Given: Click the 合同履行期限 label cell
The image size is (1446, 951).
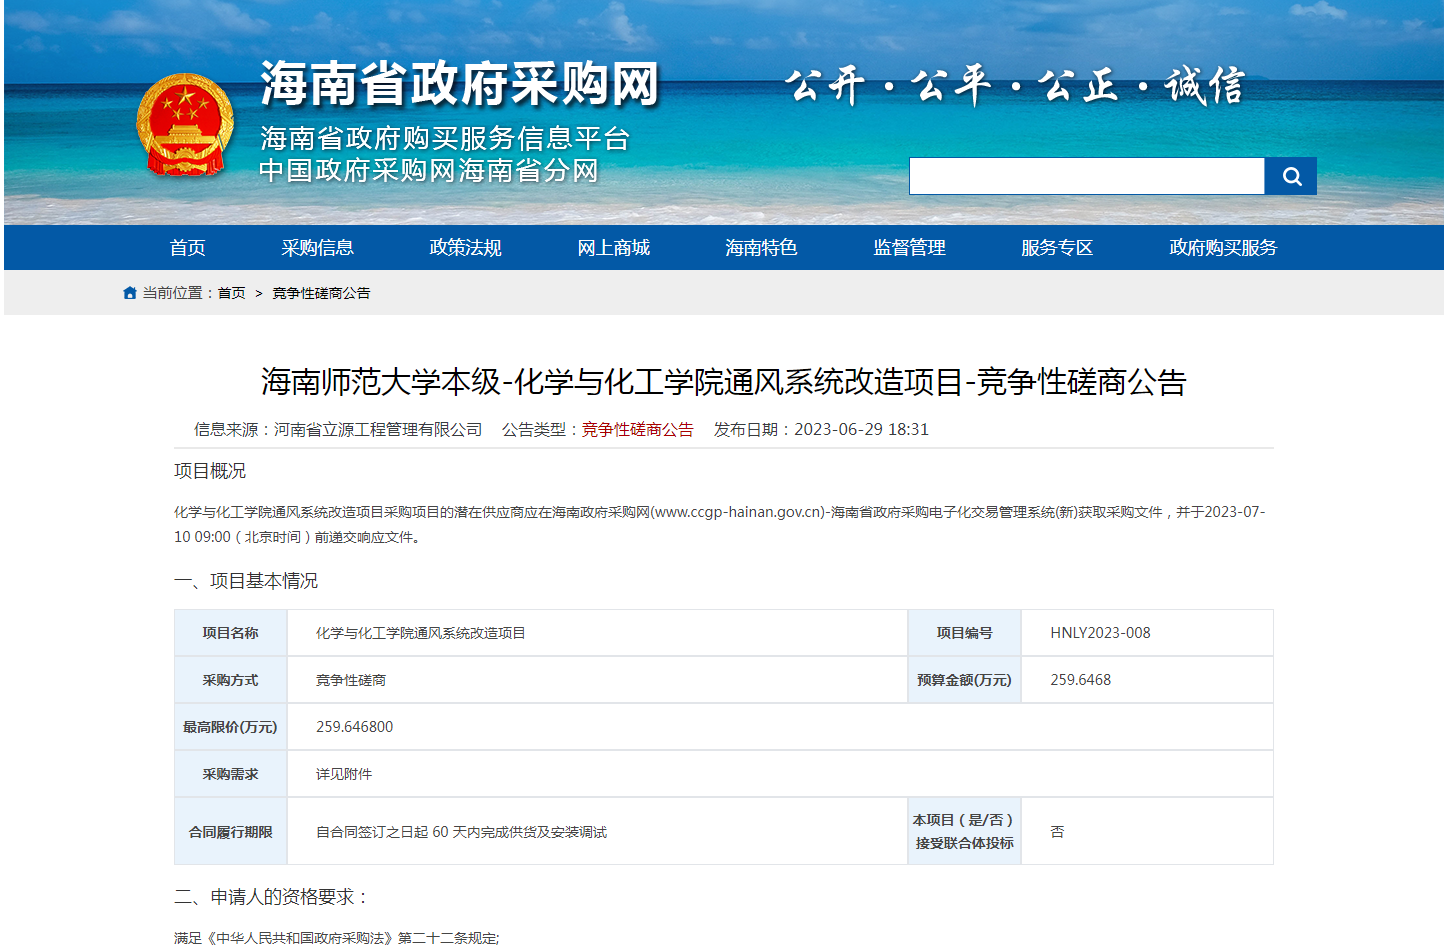Looking at the screenshot, I should [x=231, y=832].
